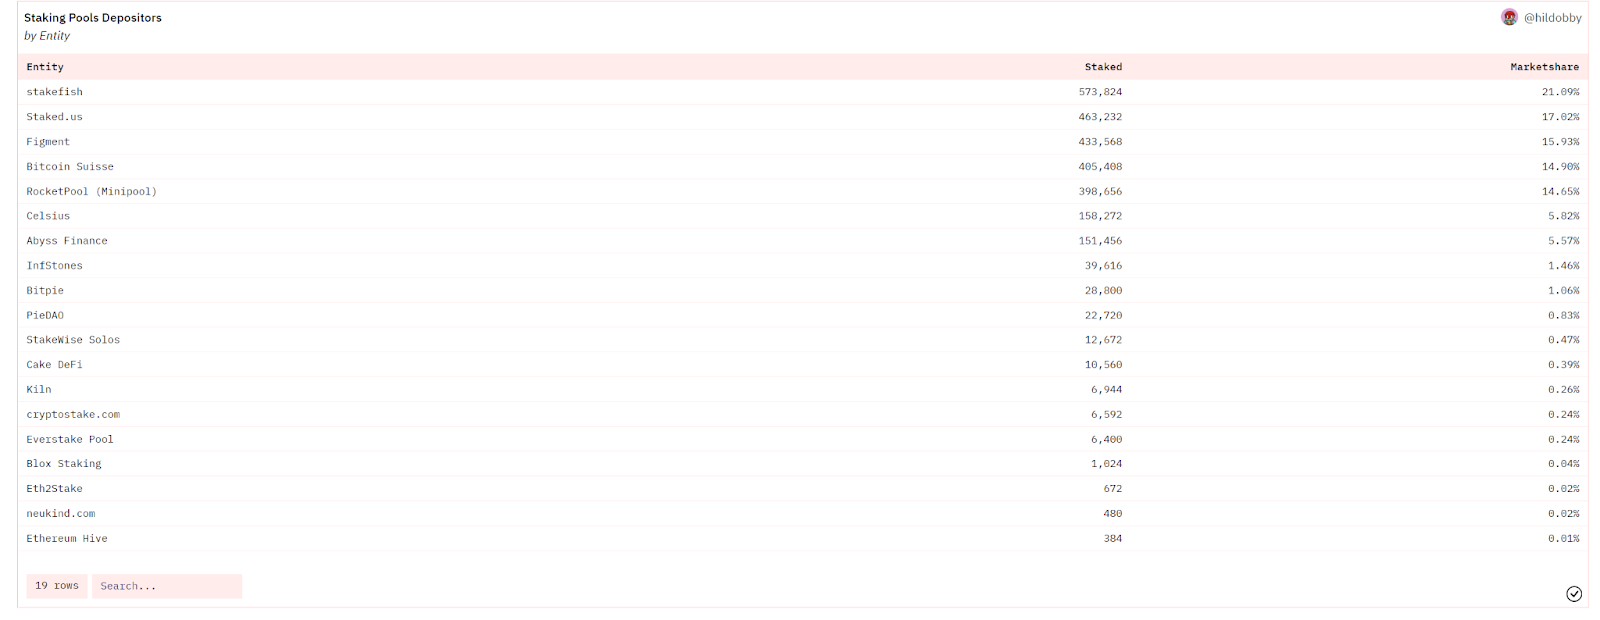Click the checkmark status icon
This screenshot has width=1600, height=620.
1574,594
